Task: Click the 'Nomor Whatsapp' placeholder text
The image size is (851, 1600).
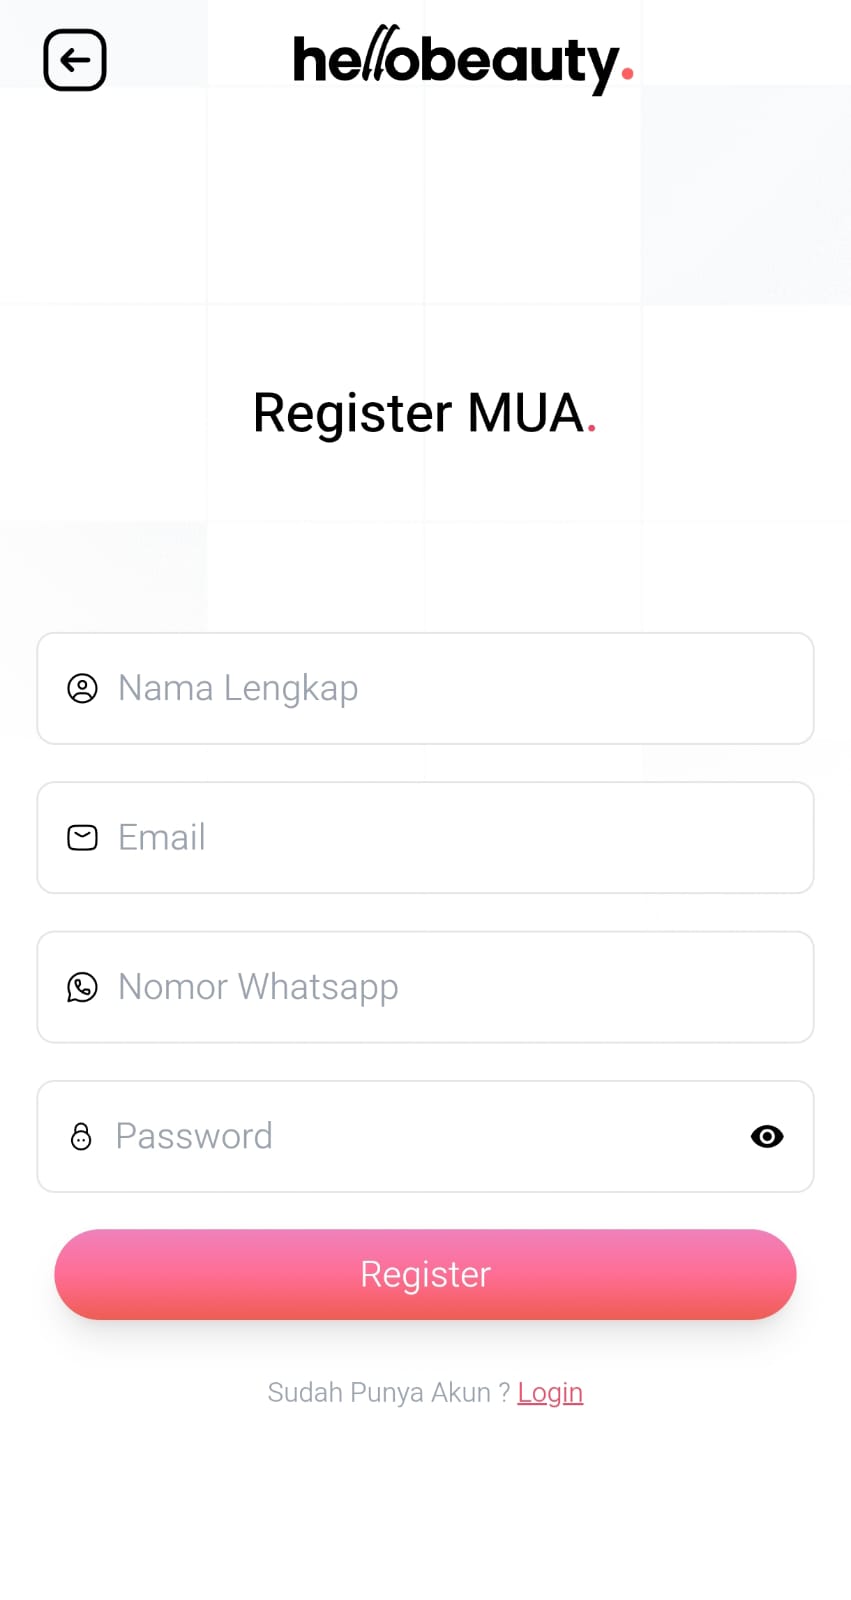Action: [x=258, y=987]
